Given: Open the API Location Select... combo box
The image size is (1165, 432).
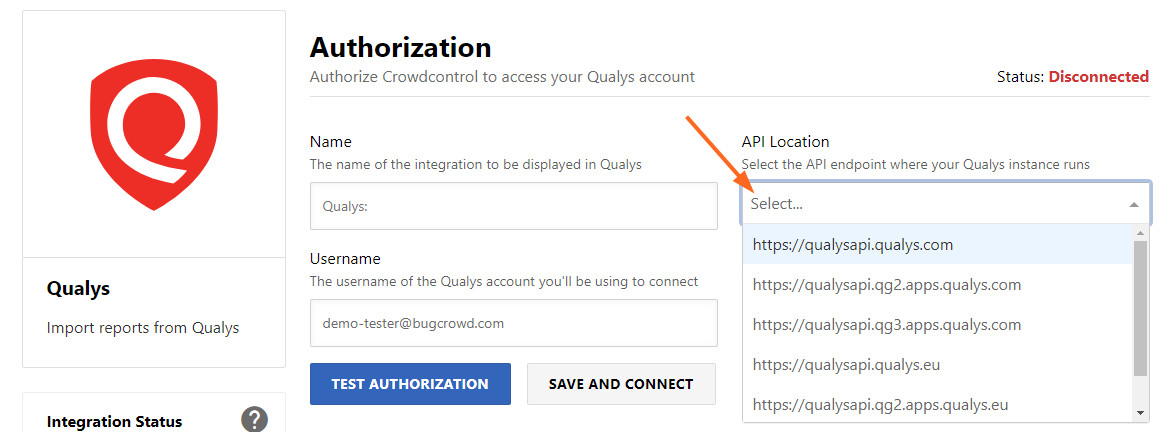Looking at the screenshot, I should point(945,203).
